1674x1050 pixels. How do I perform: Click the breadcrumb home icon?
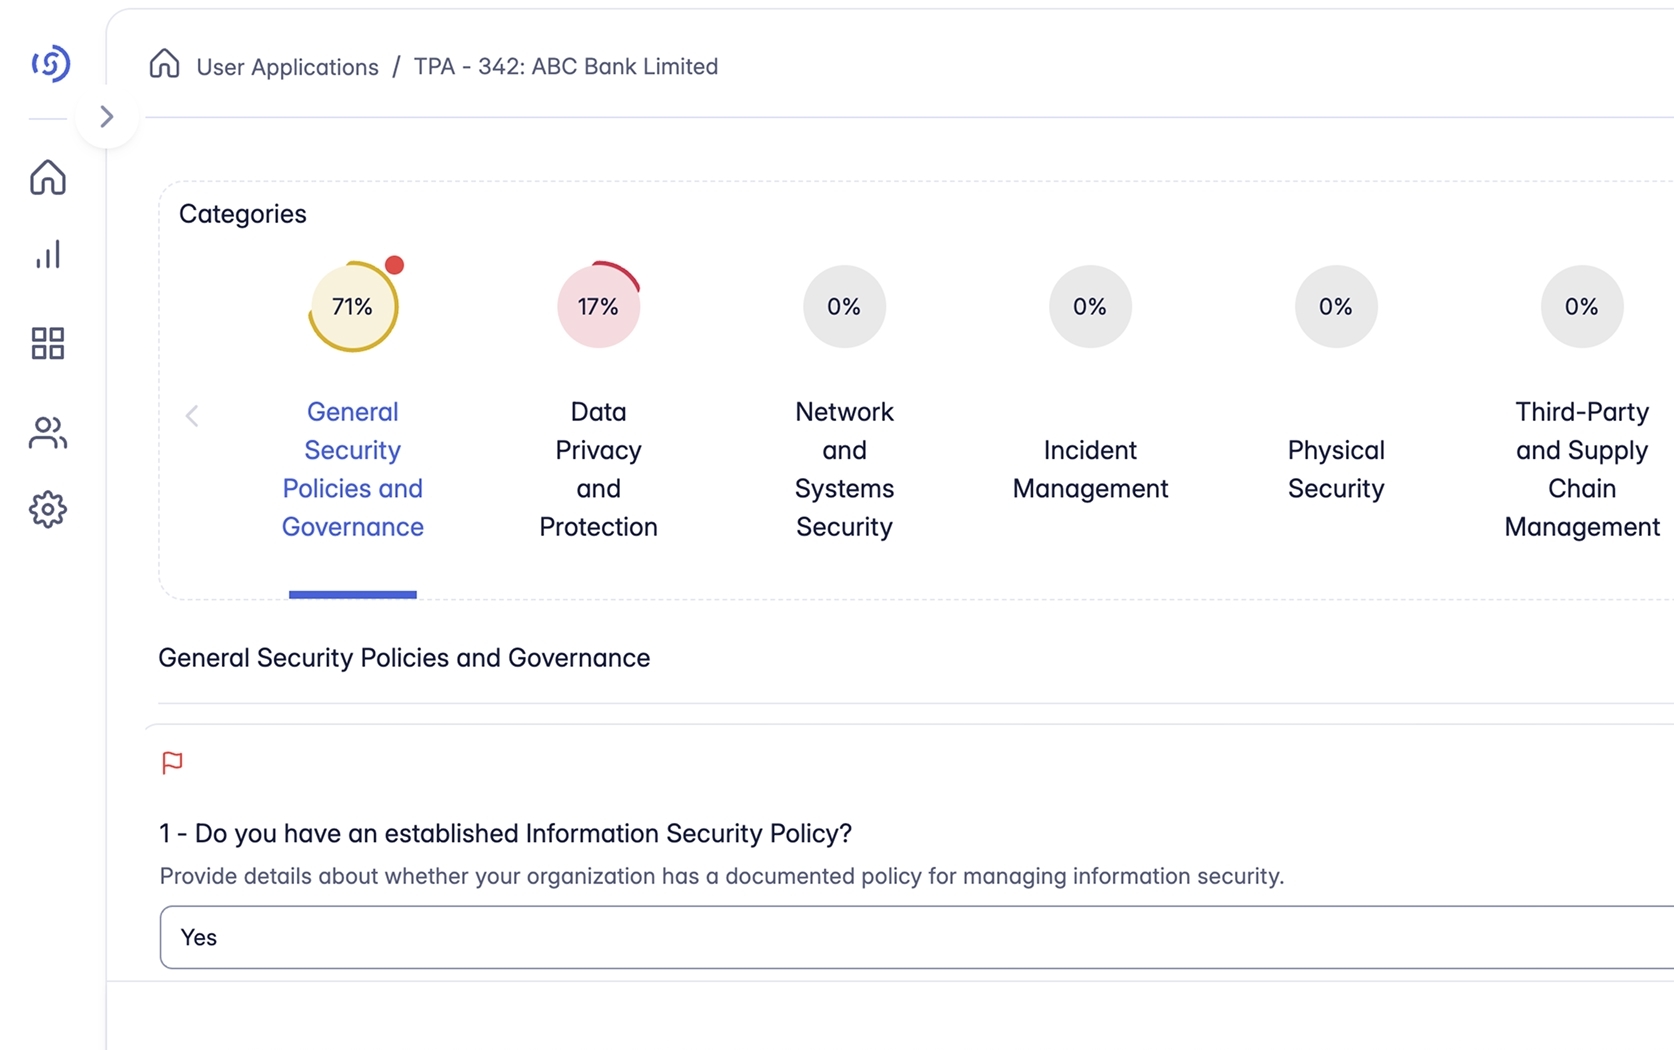click(x=164, y=65)
